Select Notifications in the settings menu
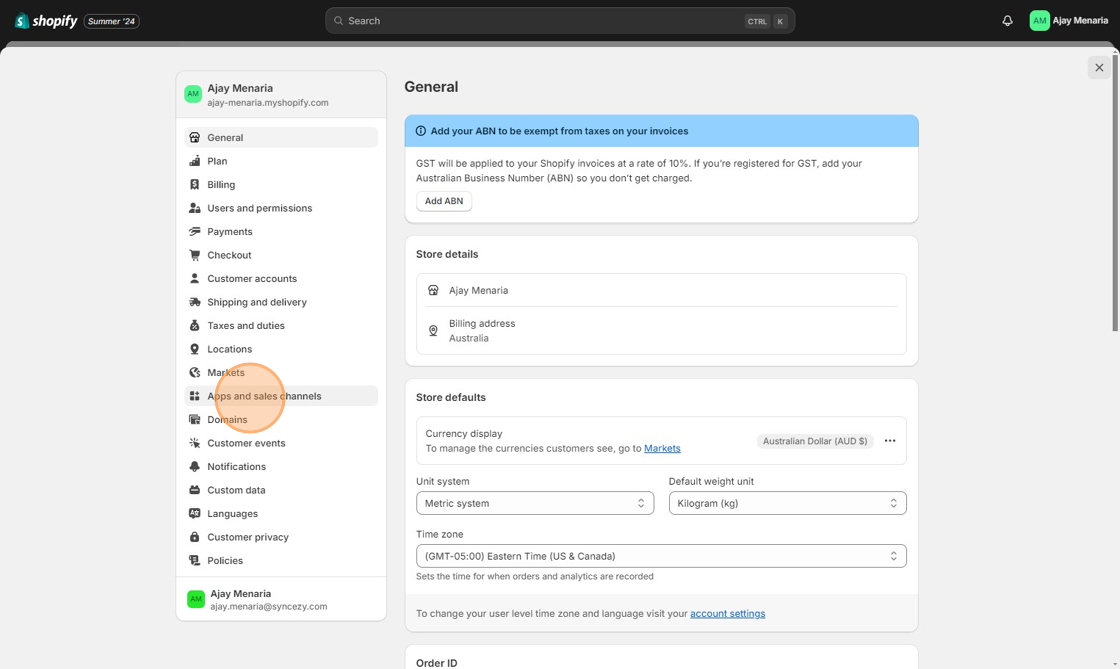The height and width of the screenshot is (669, 1120). (236, 467)
